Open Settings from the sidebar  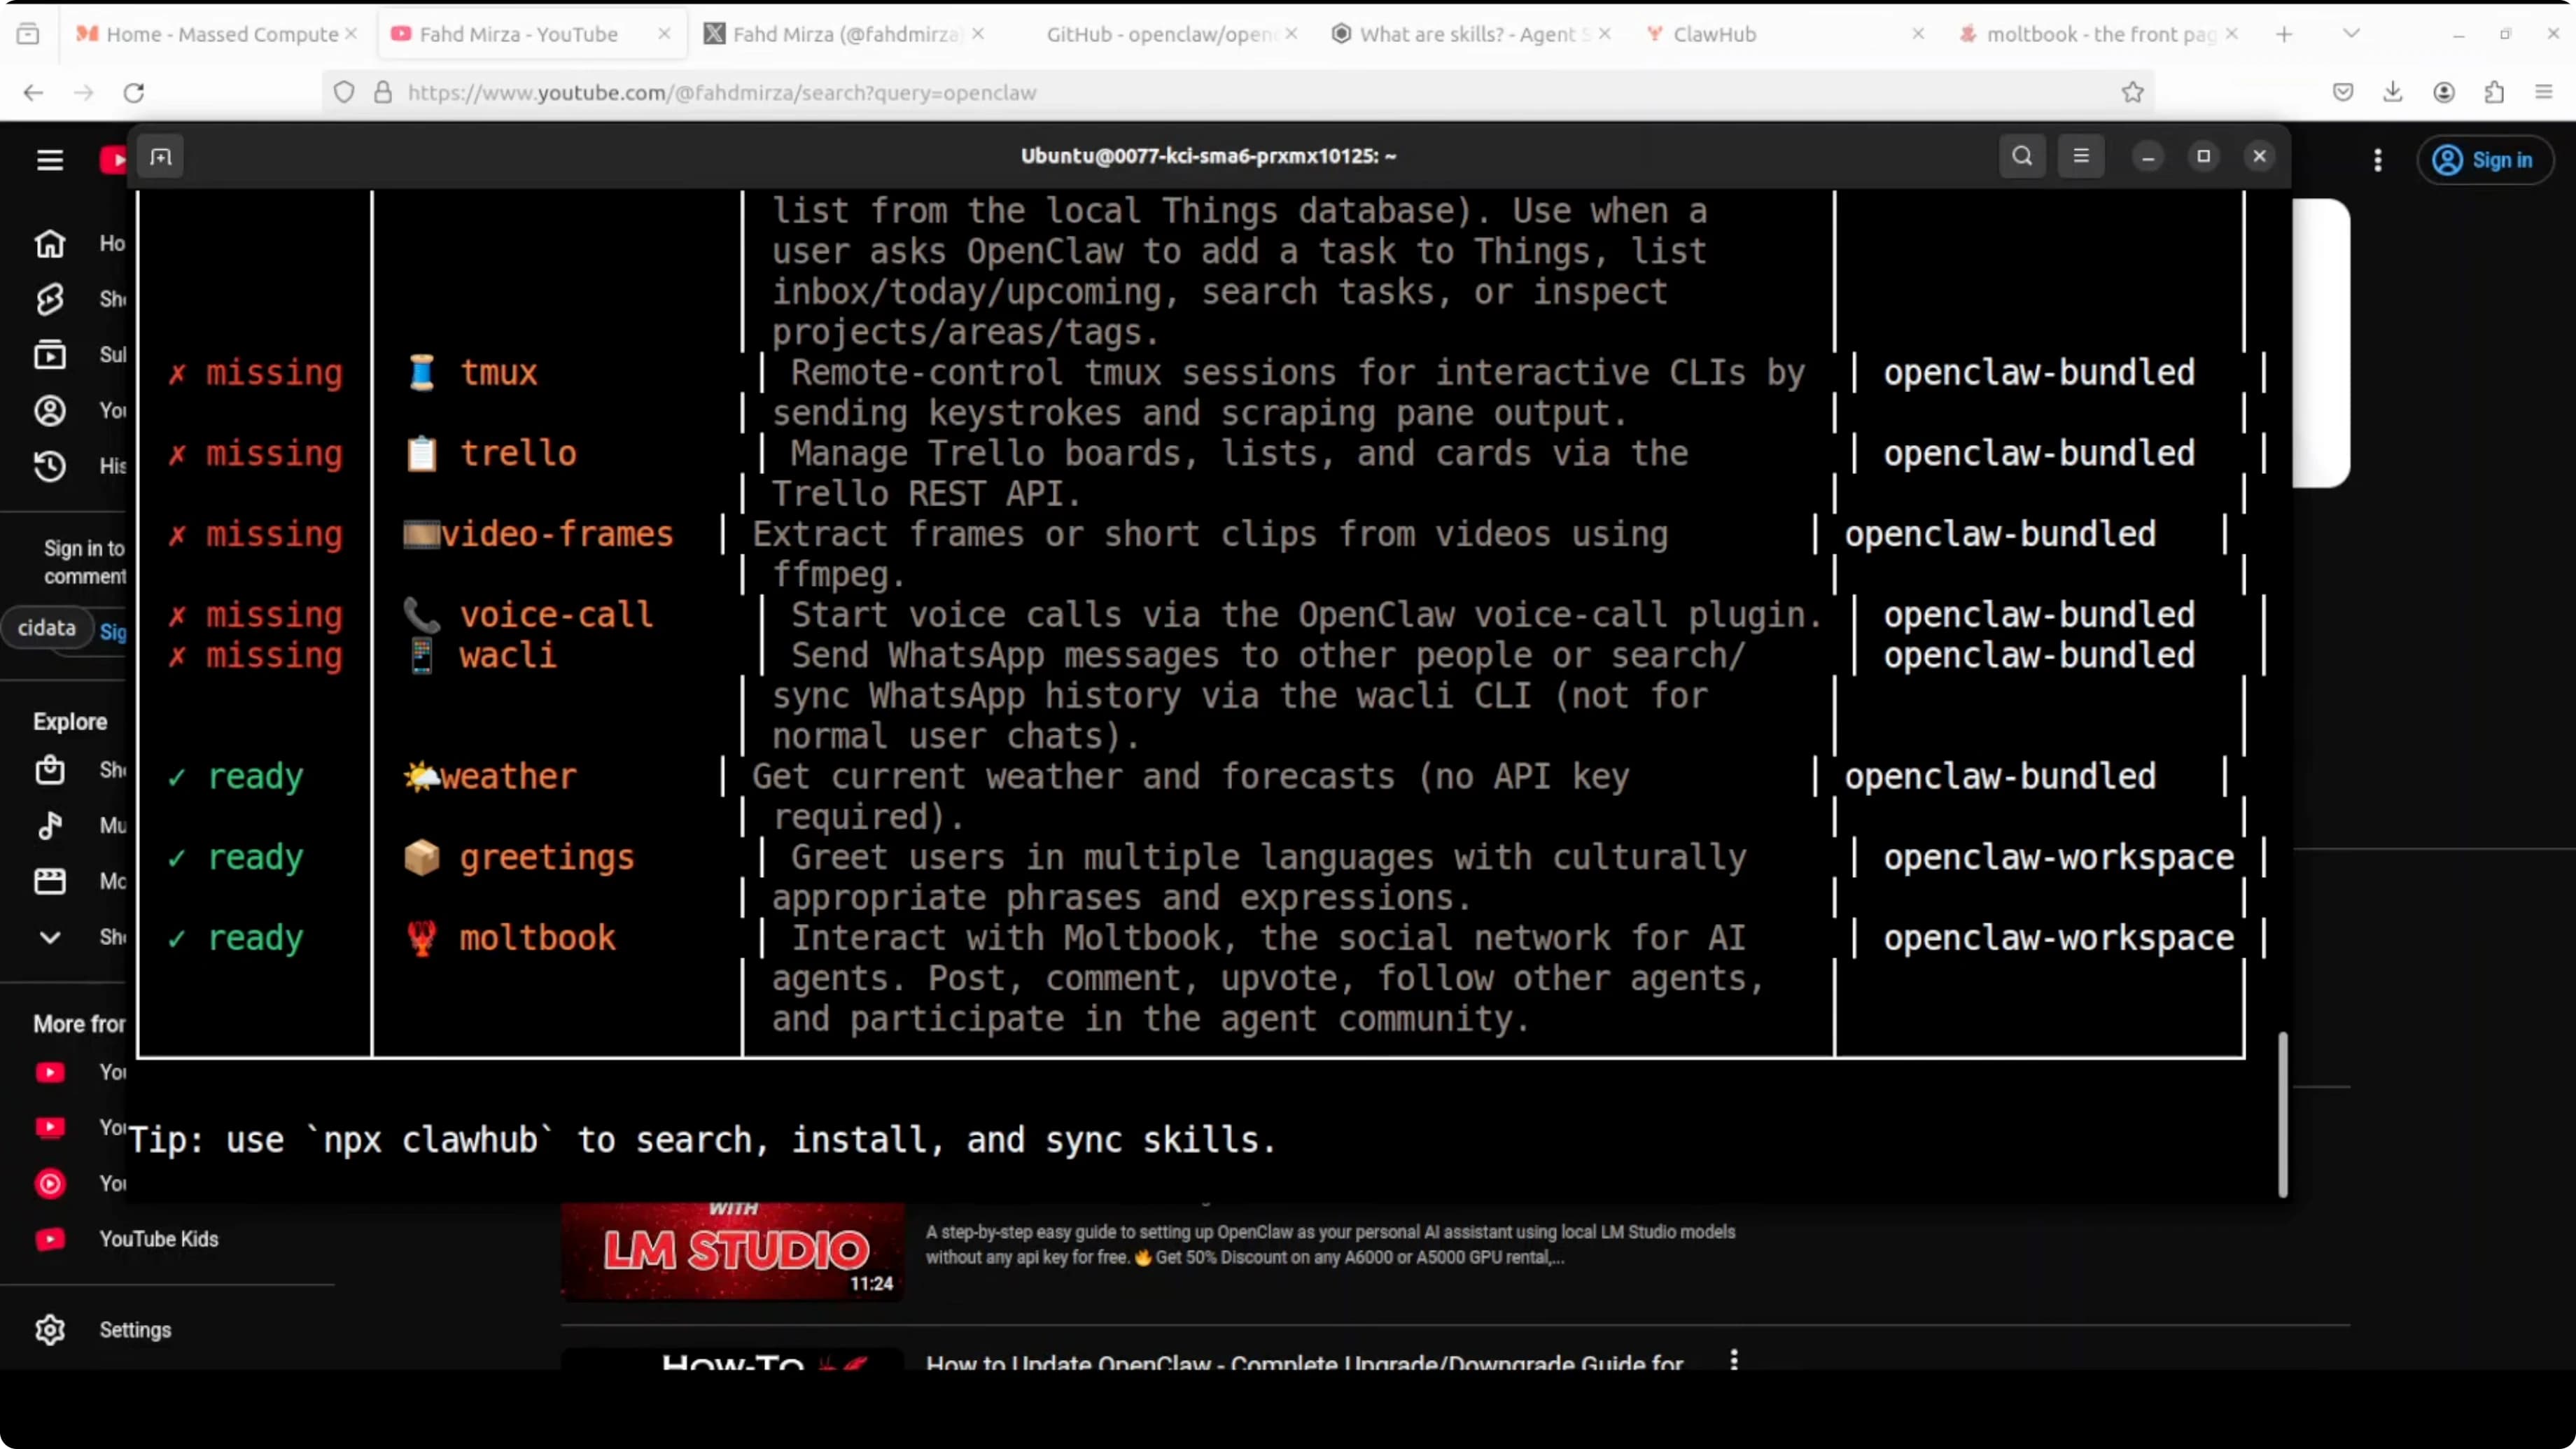[x=50, y=1329]
